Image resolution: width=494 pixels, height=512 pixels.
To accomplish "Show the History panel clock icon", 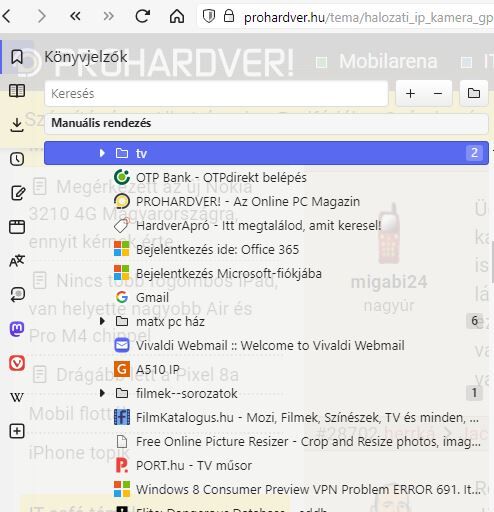I will [x=17, y=159].
